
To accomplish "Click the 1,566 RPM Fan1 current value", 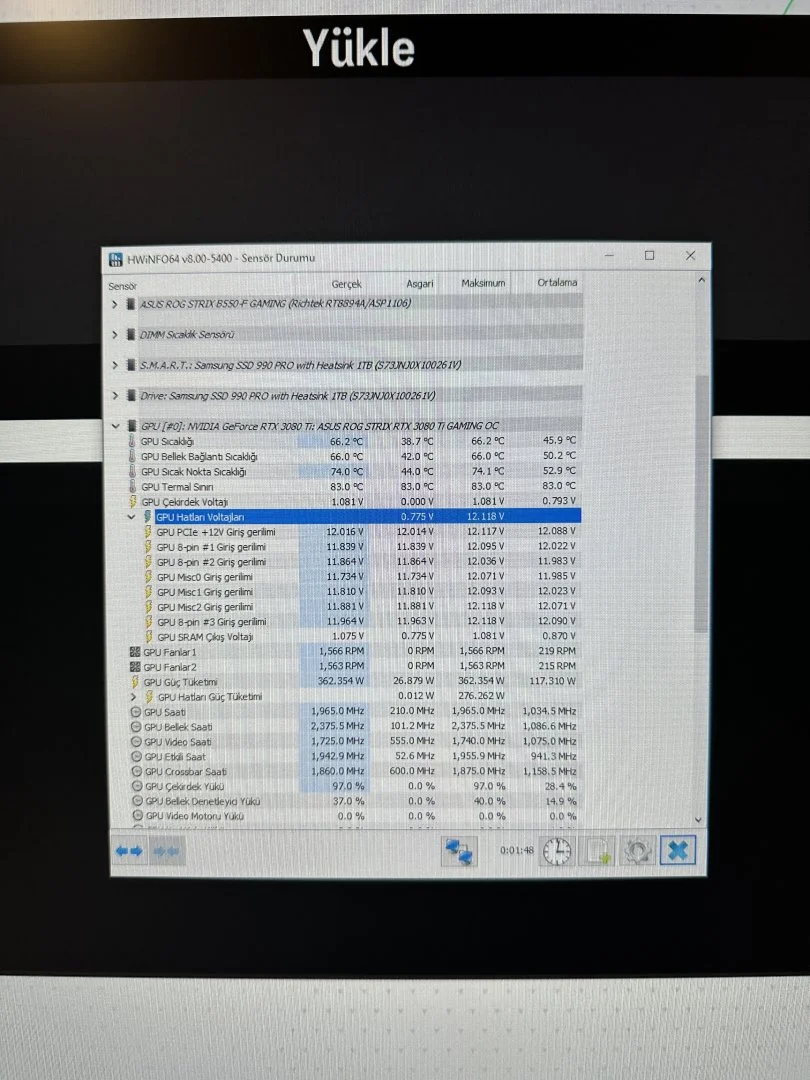I will (x=342, y=652).
